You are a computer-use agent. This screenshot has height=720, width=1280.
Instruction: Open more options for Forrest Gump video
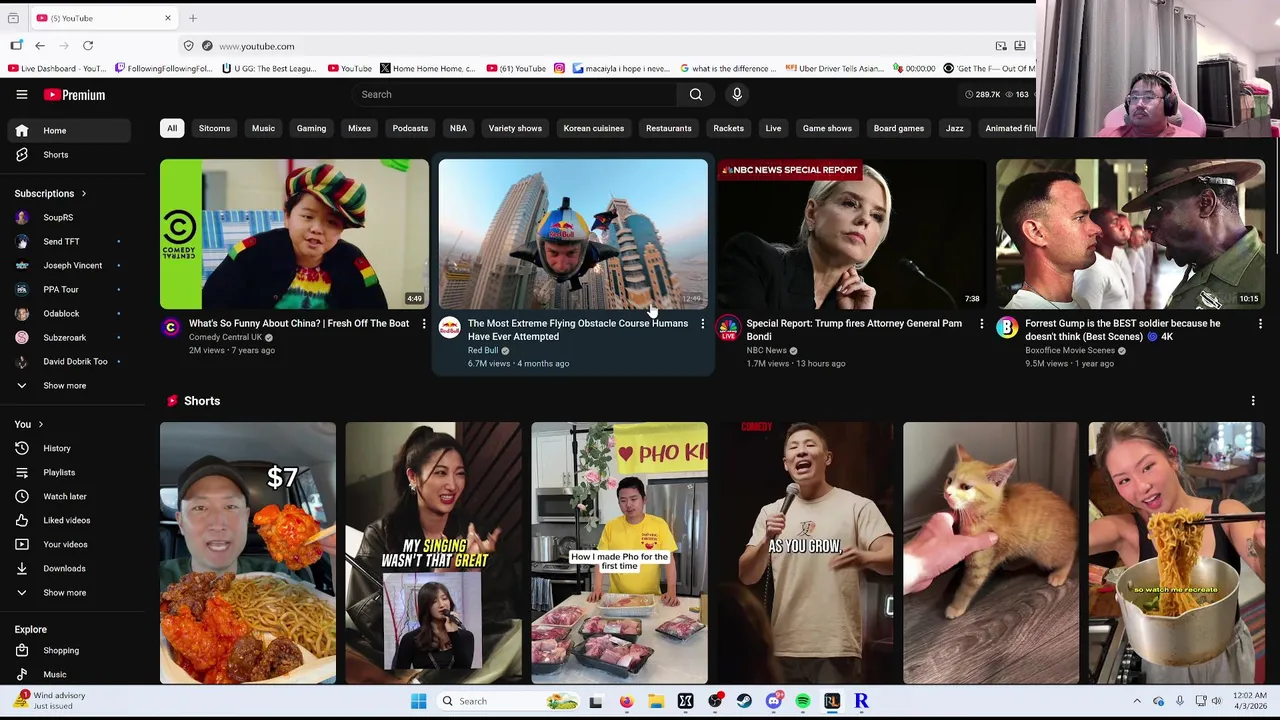click(x=1260, y=324)
